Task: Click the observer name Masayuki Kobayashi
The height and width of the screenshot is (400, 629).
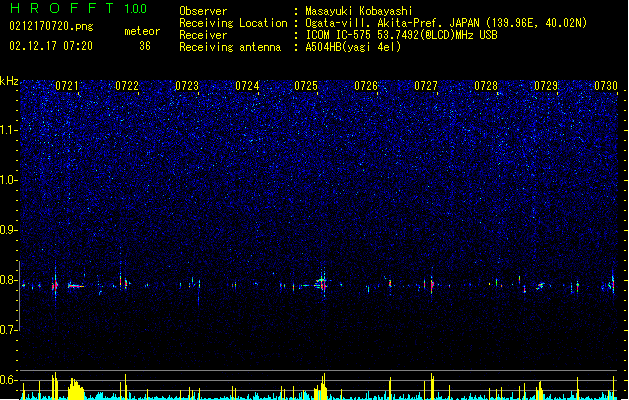Action: point(359,11)
